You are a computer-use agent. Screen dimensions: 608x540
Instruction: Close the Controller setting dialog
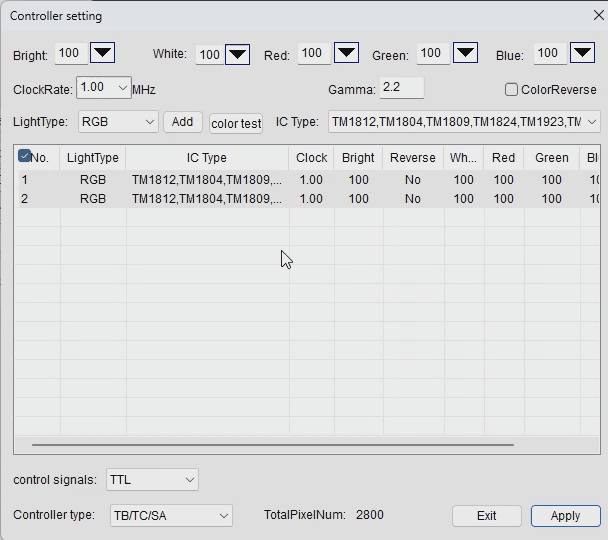click(598, 16)
